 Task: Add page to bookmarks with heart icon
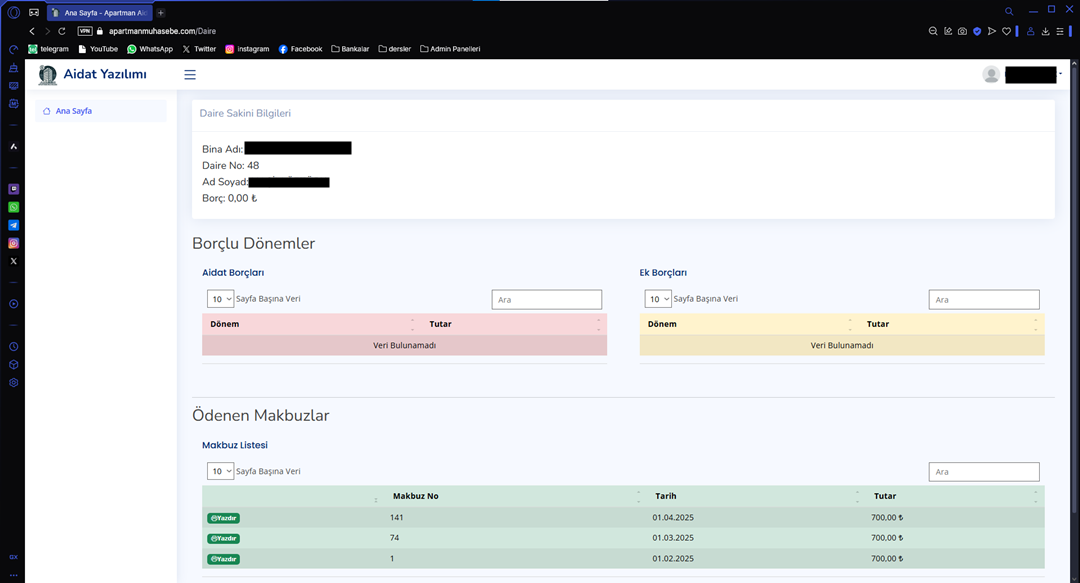coord(1005,31)
